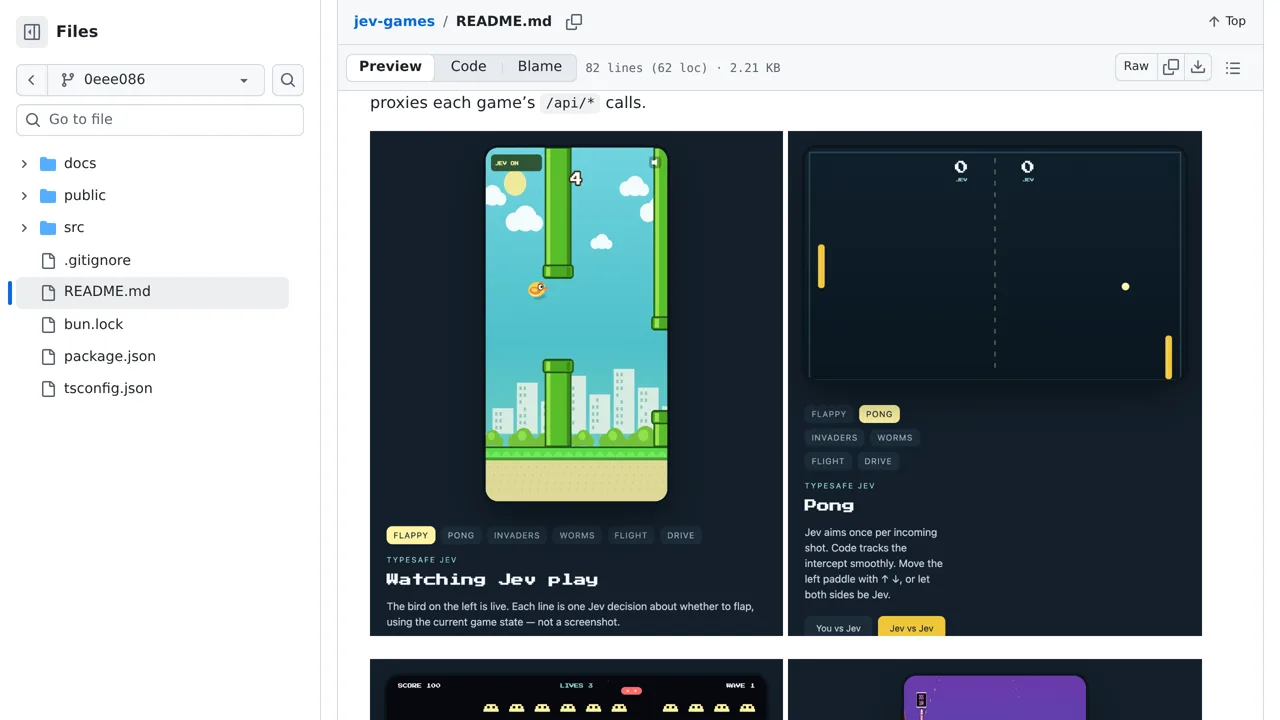Click the src folder icon
This screenshot has width=1280, height=720.
pos(48,227)
